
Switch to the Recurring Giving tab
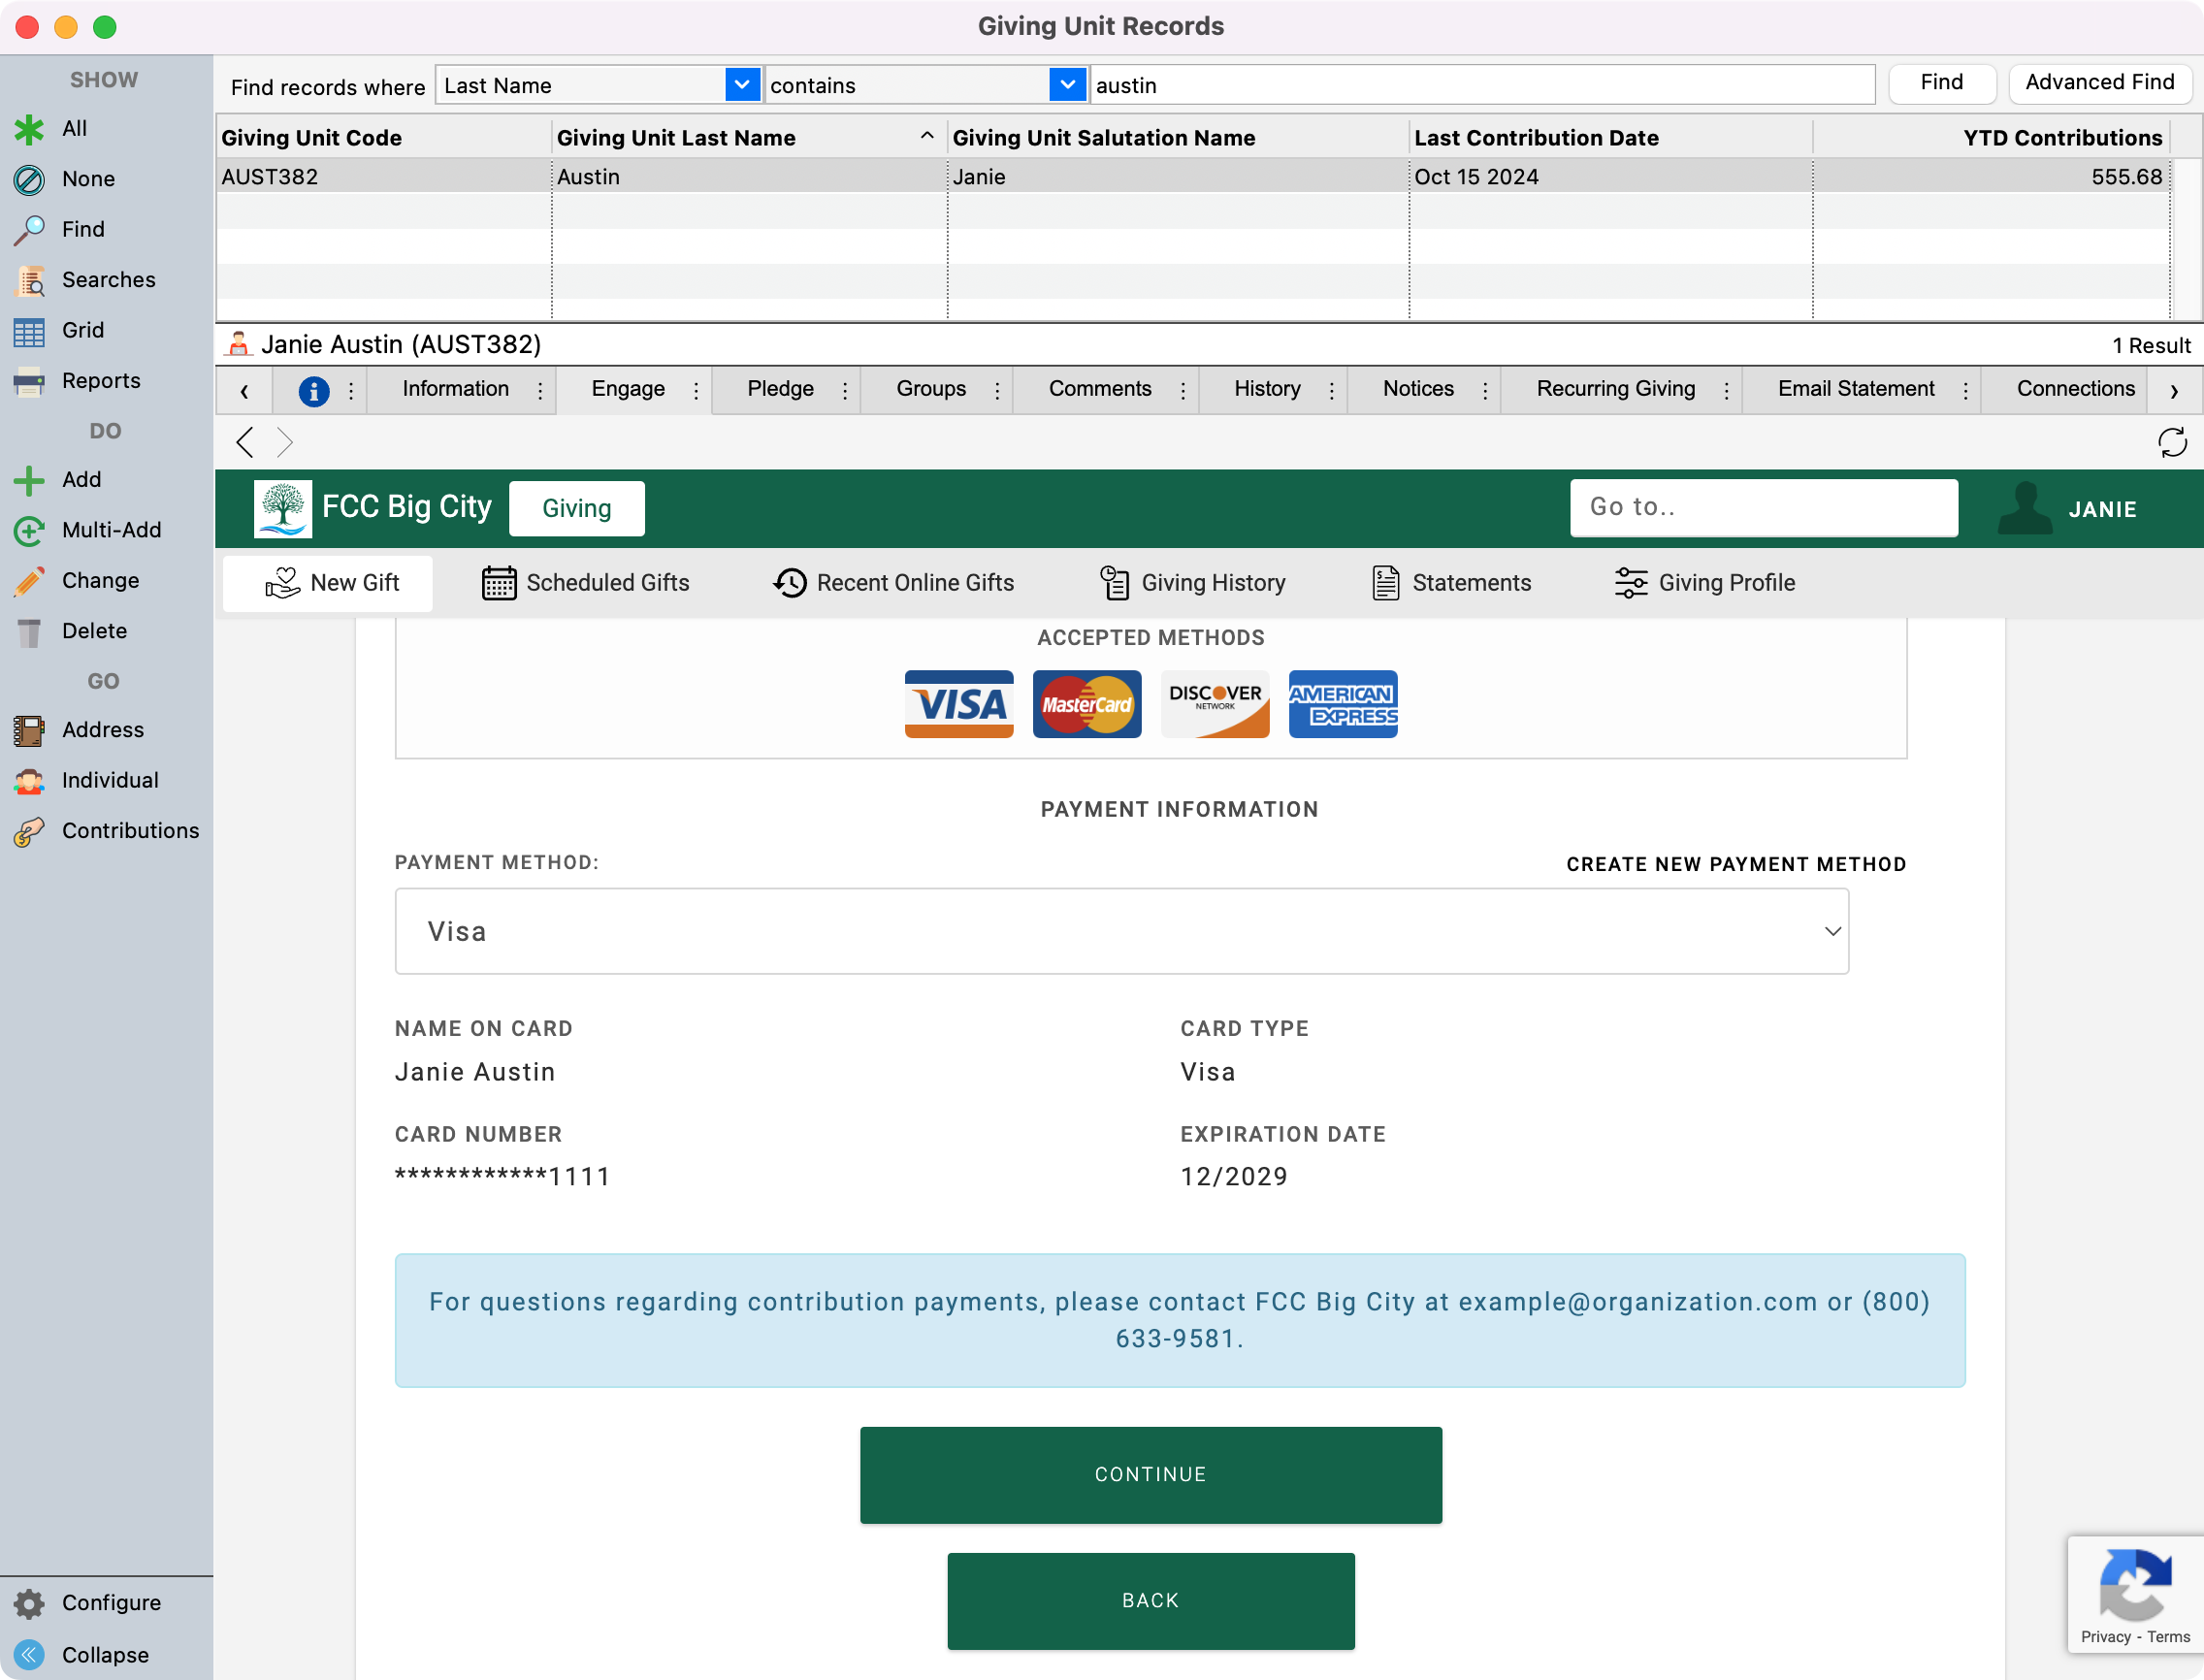pos(1615,389)
